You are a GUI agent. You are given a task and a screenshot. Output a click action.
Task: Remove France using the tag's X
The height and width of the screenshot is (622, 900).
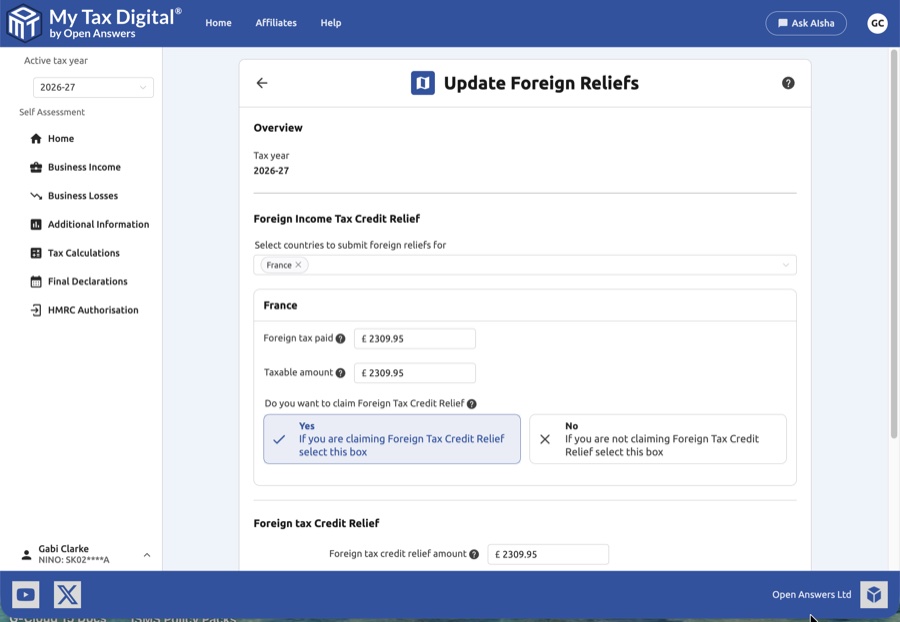(x=295, y=264)
